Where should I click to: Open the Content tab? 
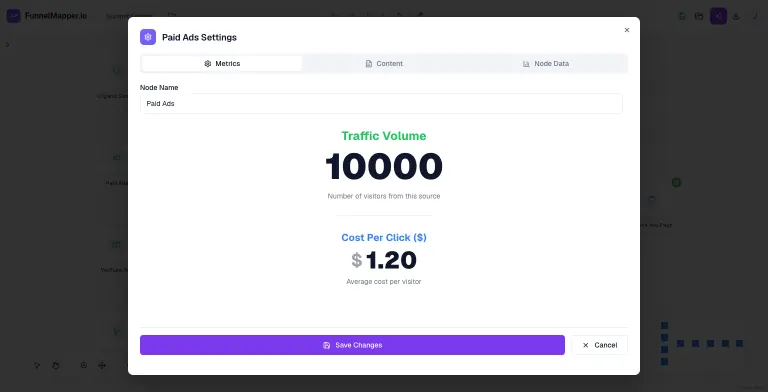coord(384,64)
